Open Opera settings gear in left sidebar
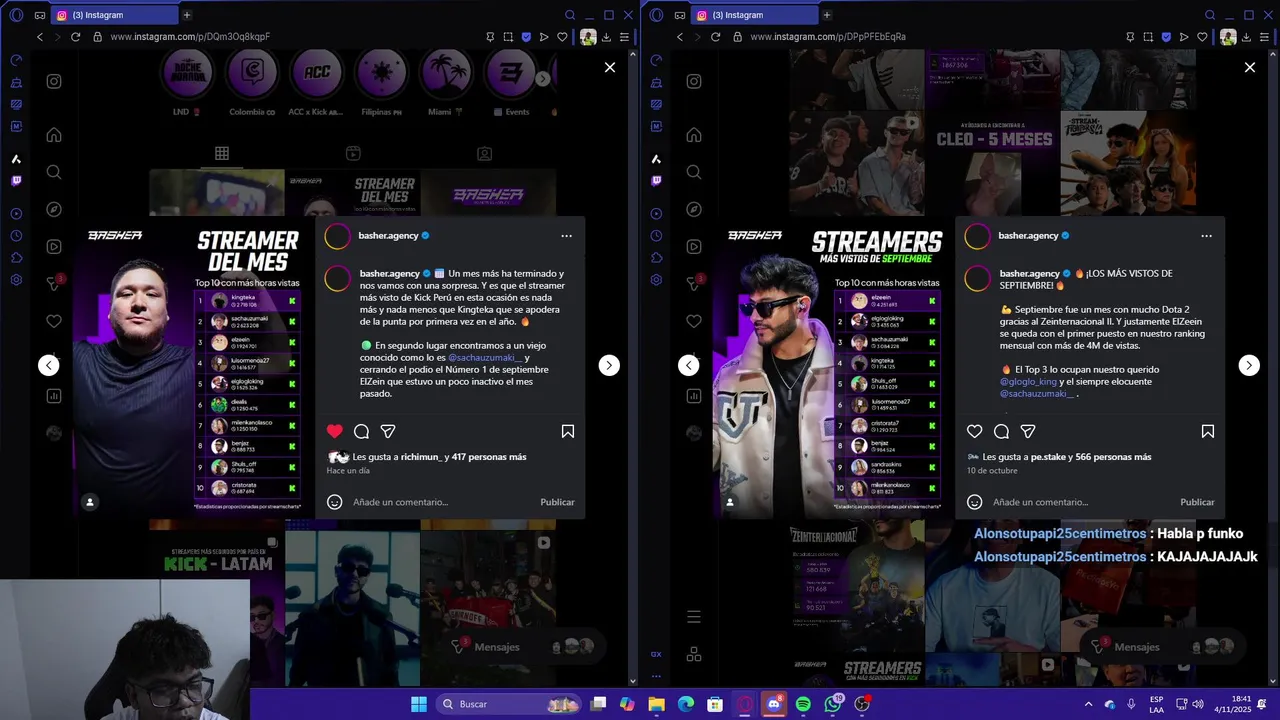 16,280
